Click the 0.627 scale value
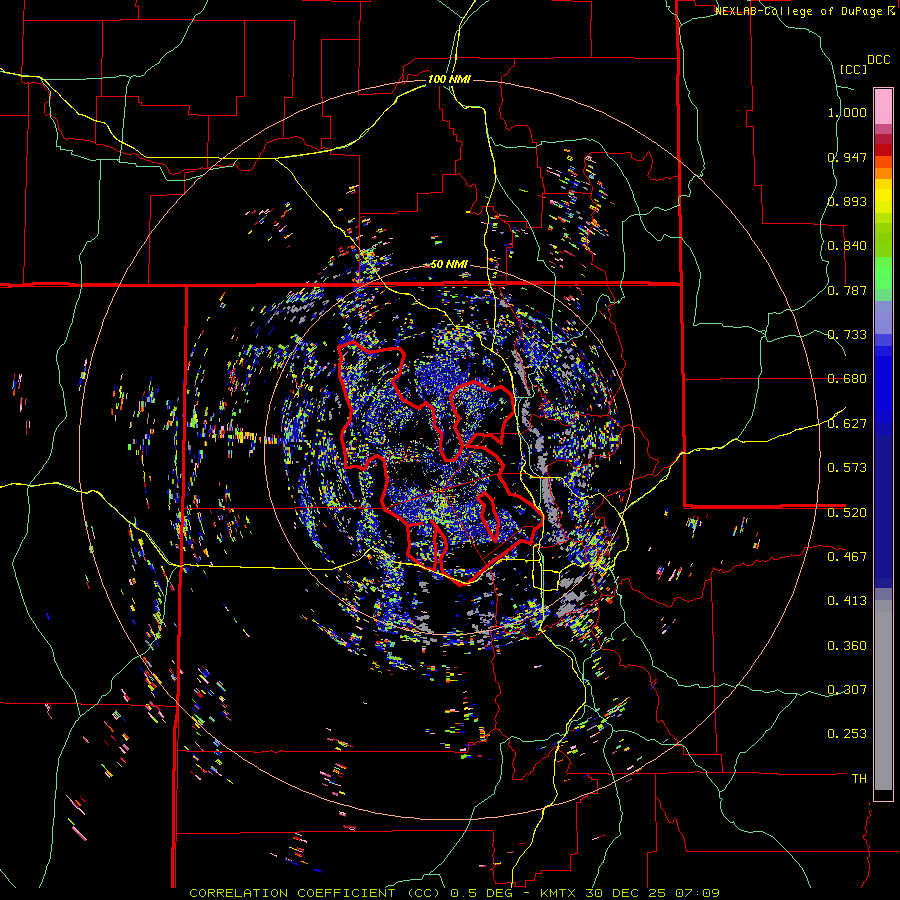900x900 pixels. point(847,424)
